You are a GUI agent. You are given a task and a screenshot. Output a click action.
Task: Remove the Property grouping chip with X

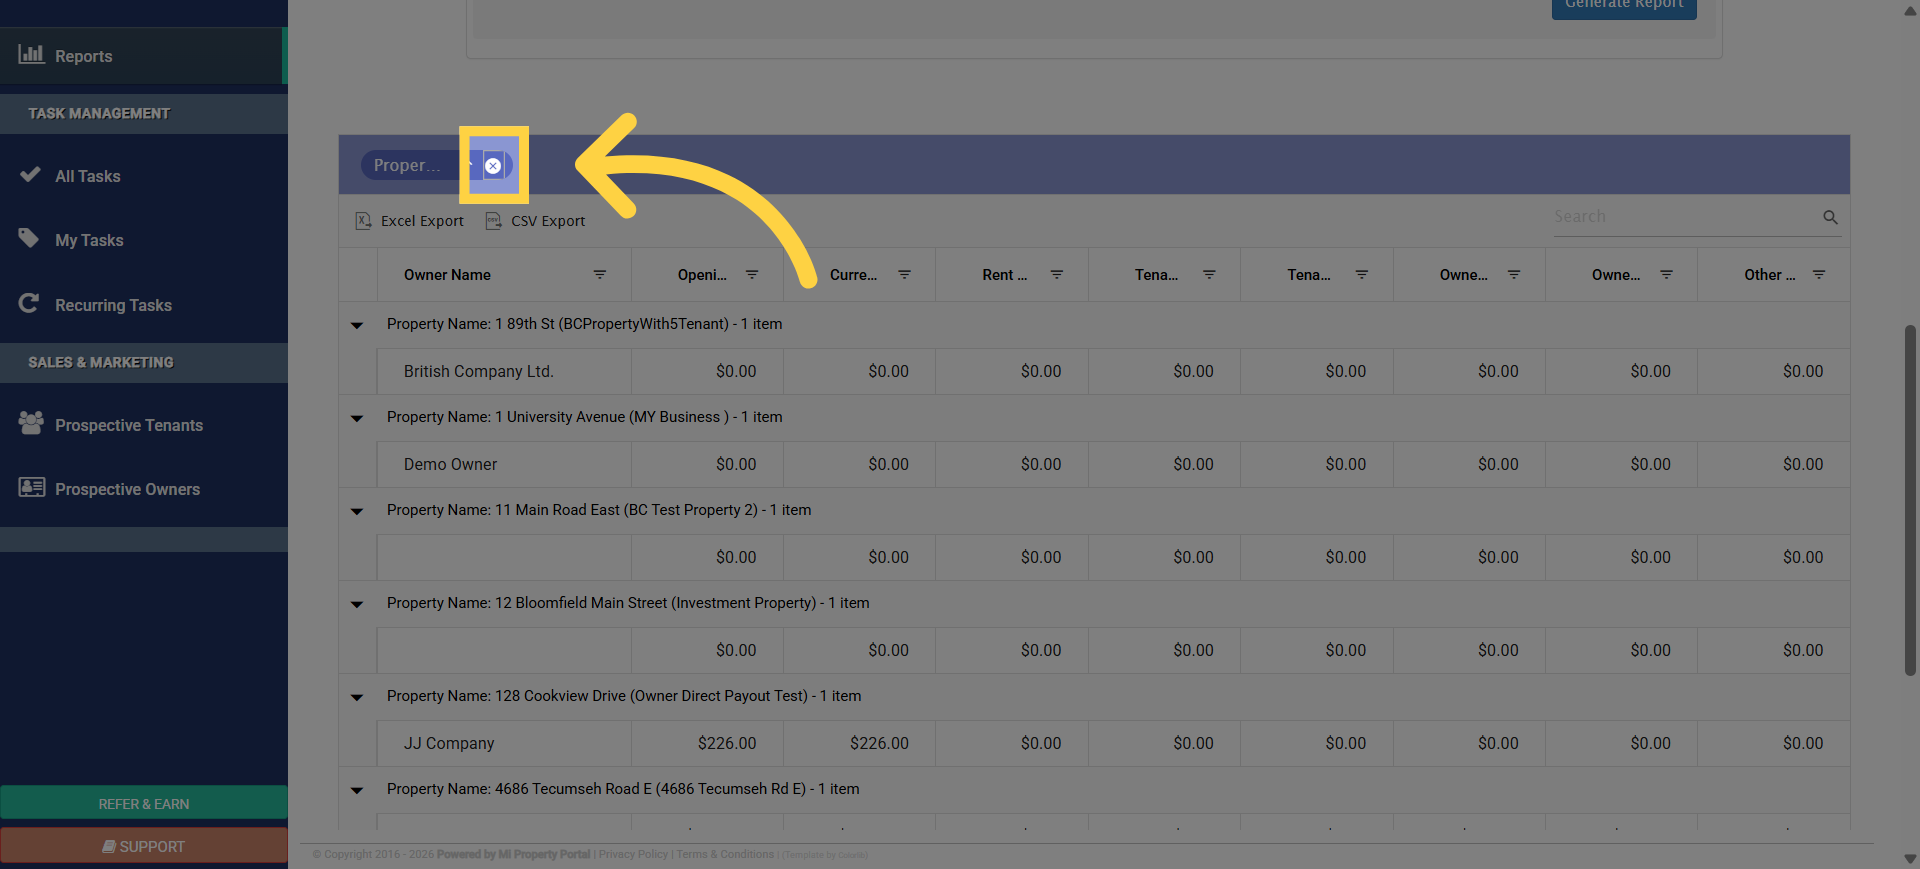[493, 166]
